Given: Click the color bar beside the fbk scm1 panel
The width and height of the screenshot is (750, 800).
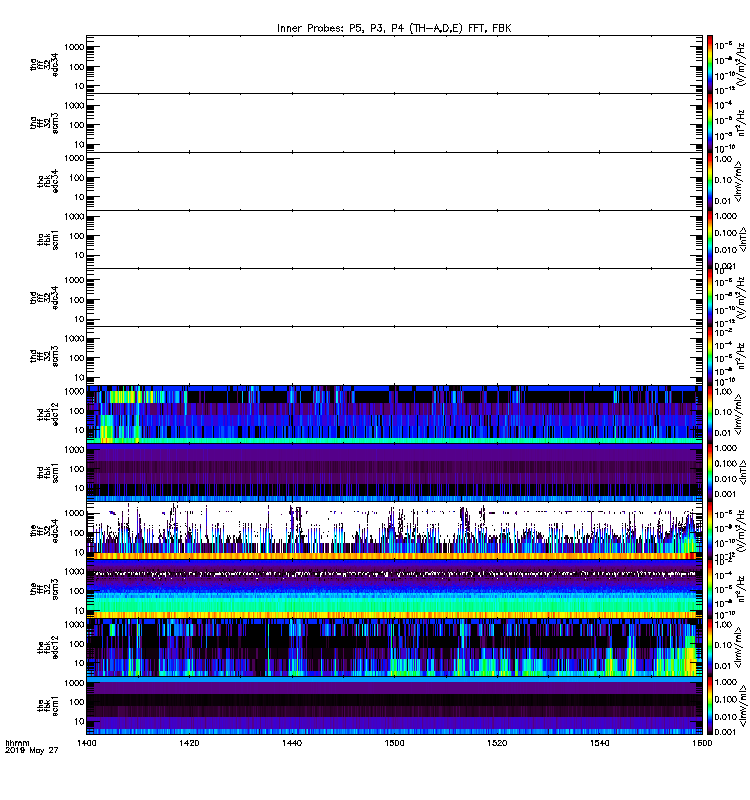Looking at the screenshot, I should tap(709, 706).
